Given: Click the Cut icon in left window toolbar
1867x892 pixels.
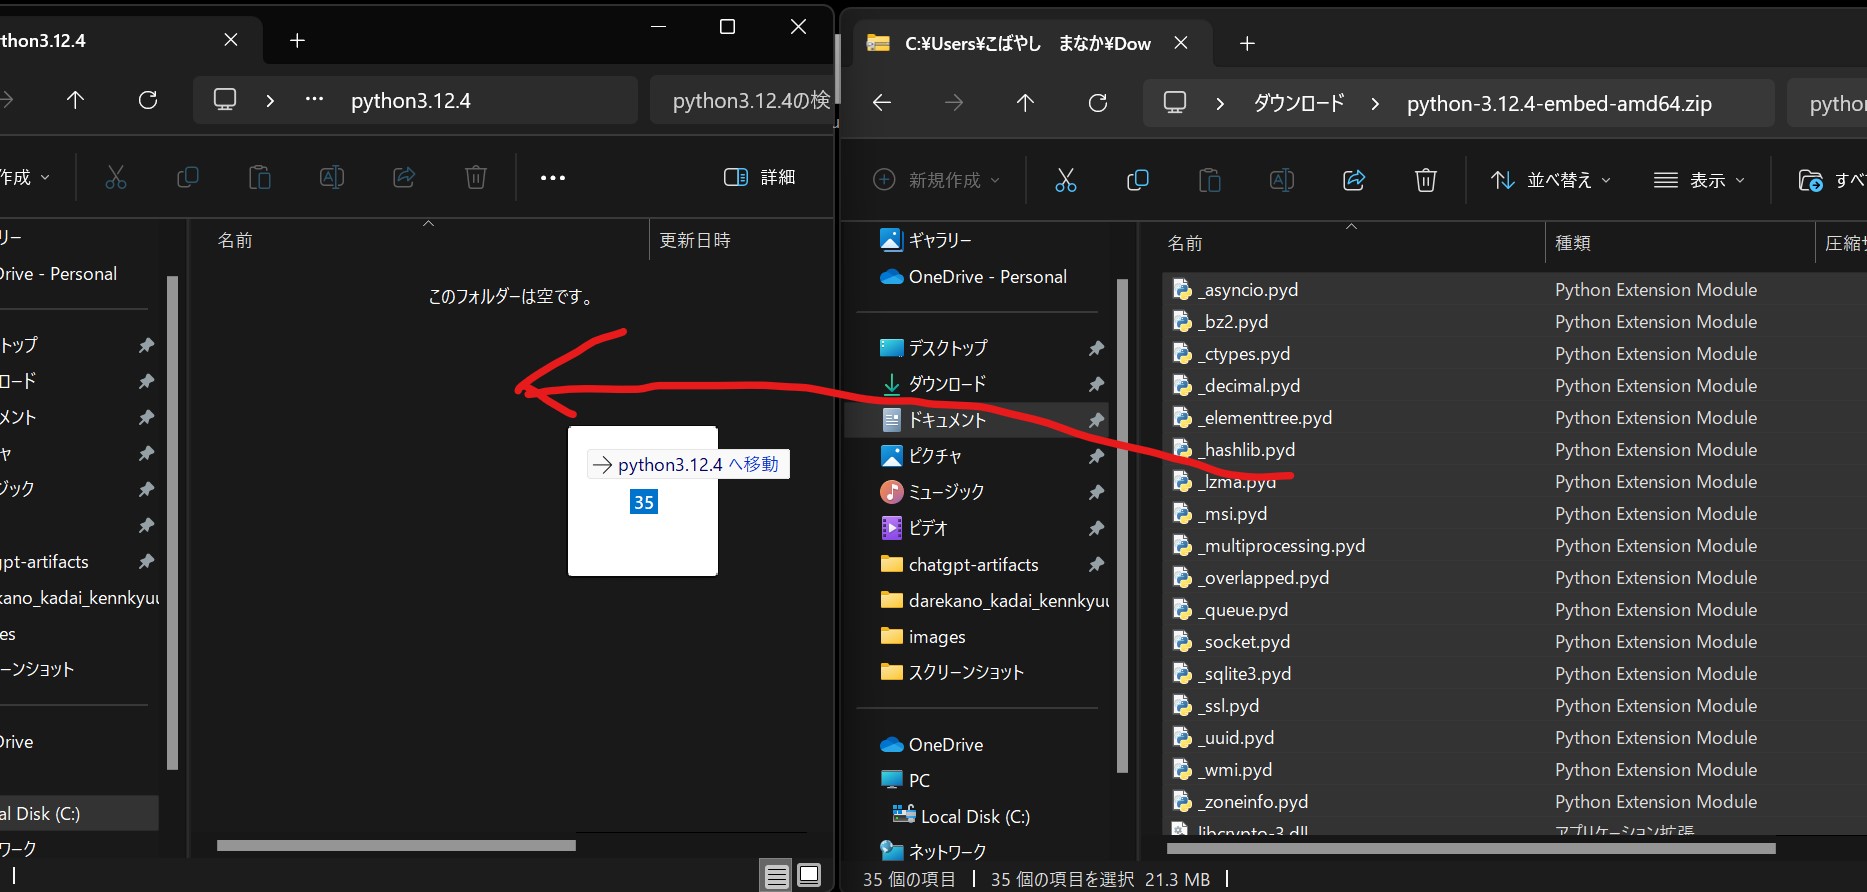Looking at the screenshot, I should (x=116, y=177).
